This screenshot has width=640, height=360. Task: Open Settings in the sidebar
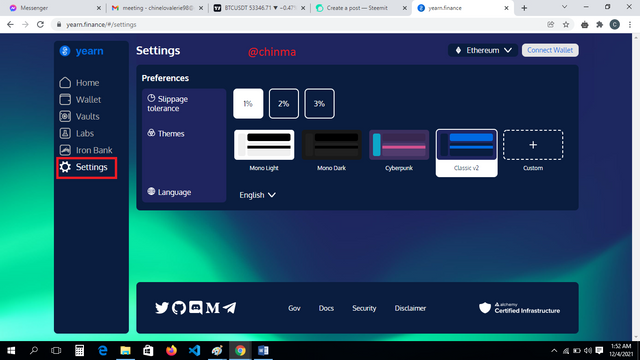[x=84, y=167]
